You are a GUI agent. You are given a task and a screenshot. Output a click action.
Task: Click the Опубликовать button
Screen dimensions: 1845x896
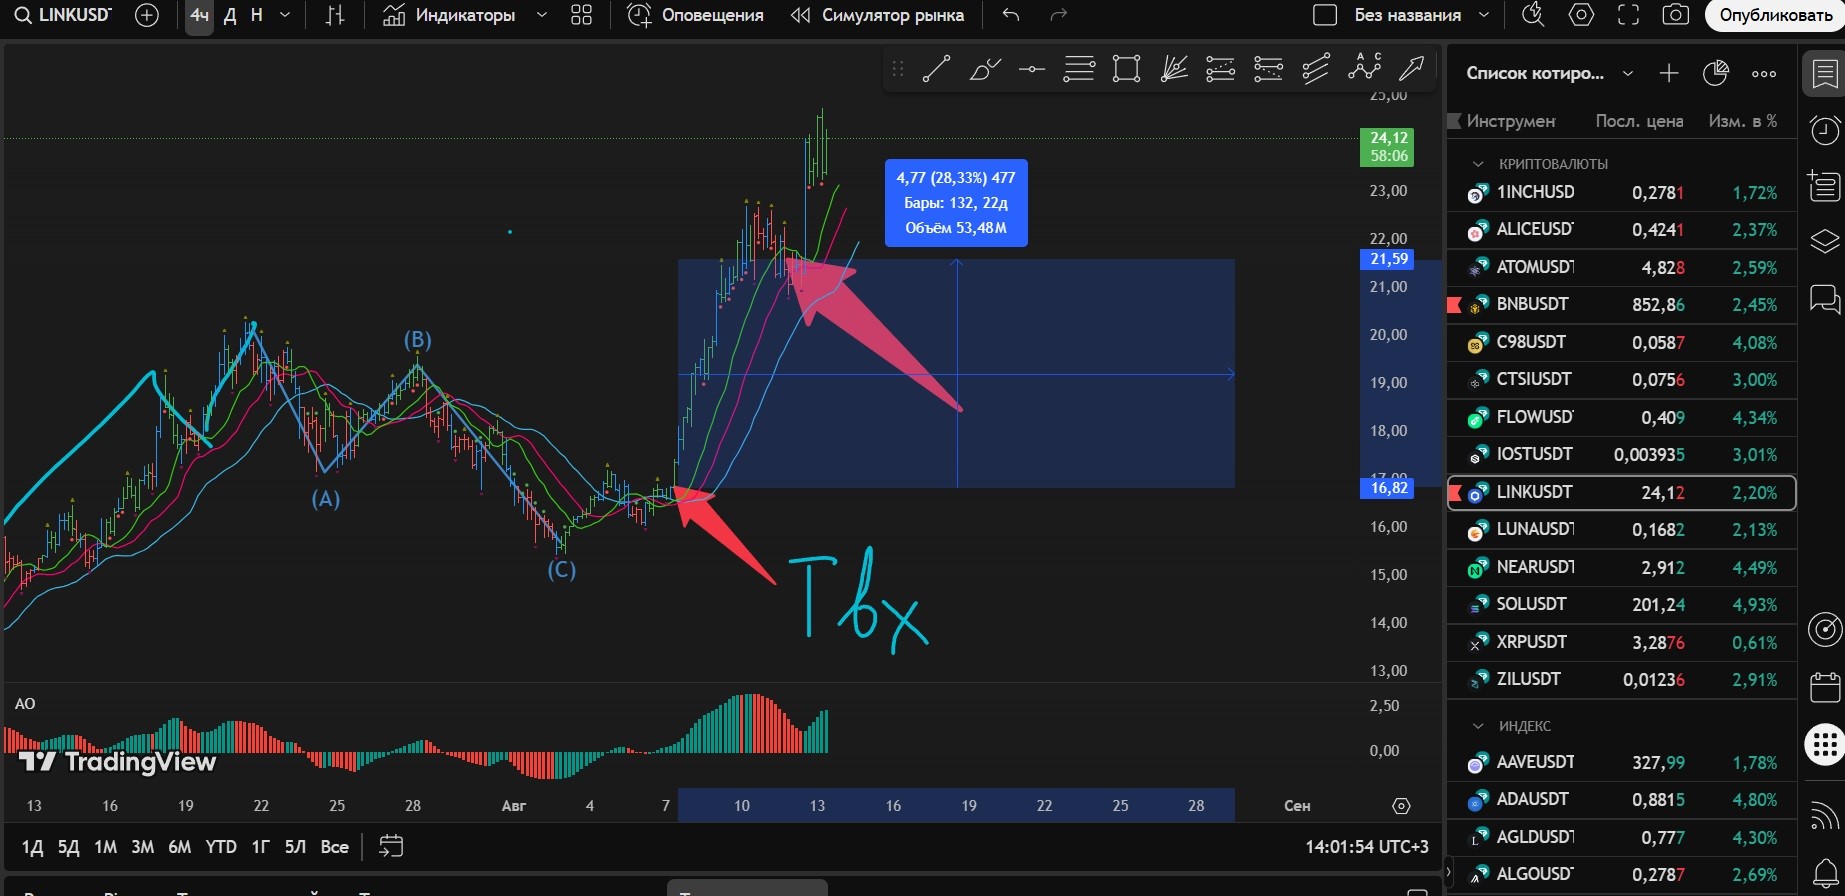[1775, 15]
